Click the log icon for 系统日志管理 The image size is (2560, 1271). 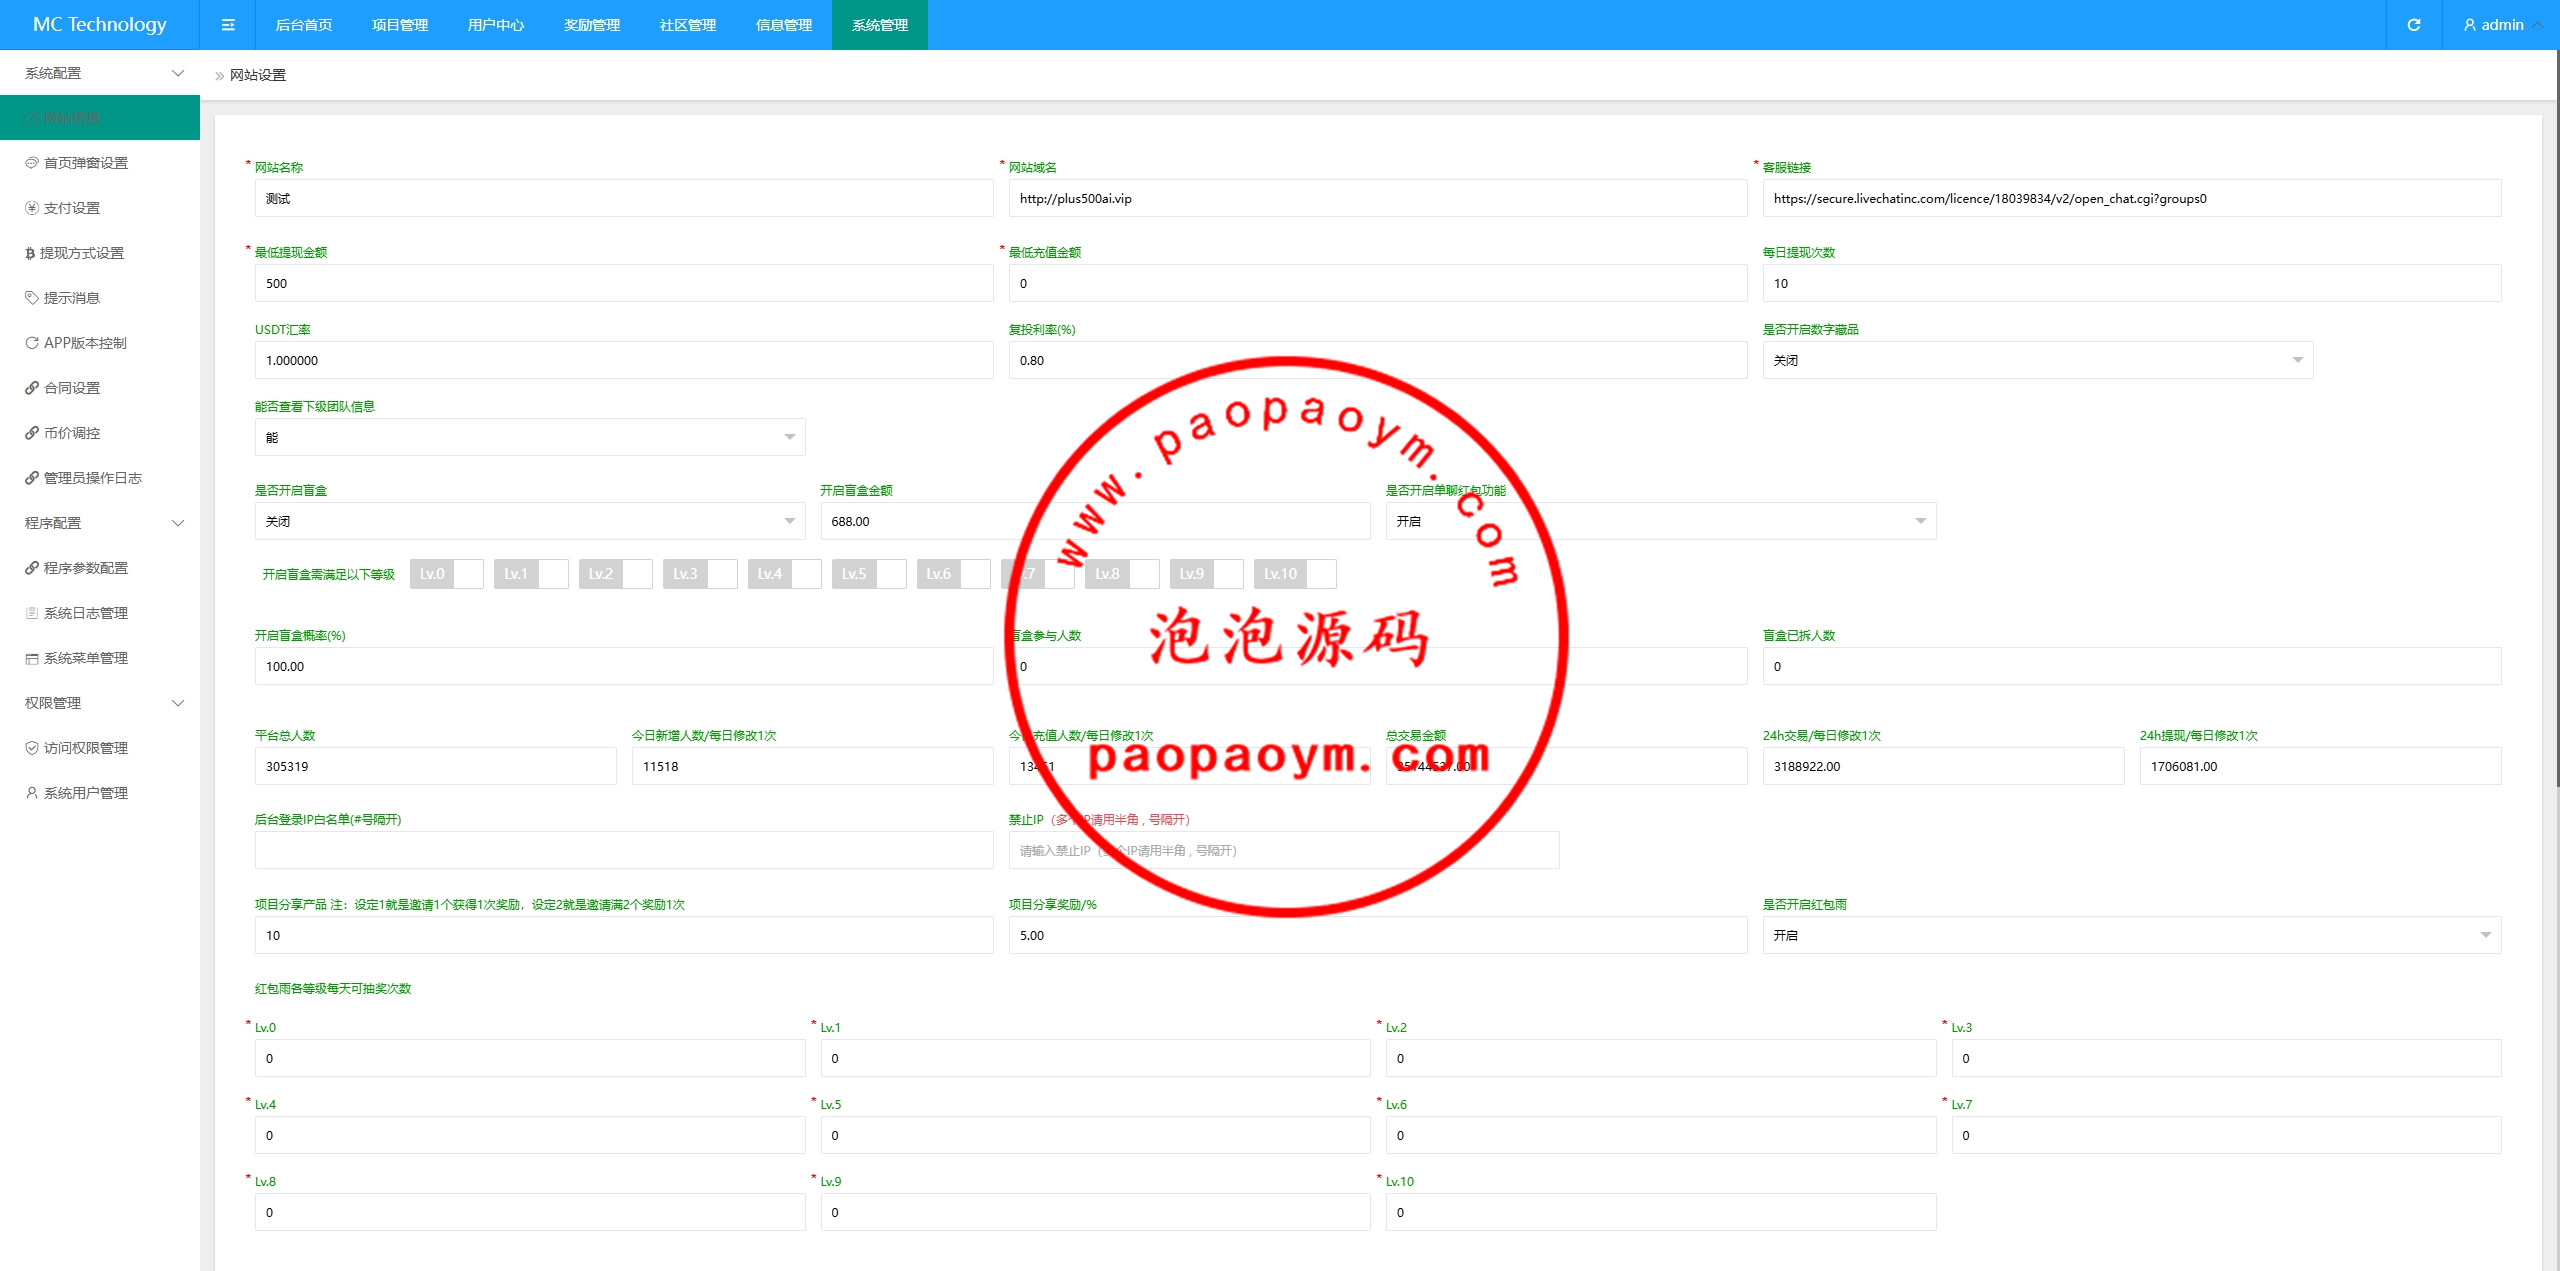click(32, 613)
